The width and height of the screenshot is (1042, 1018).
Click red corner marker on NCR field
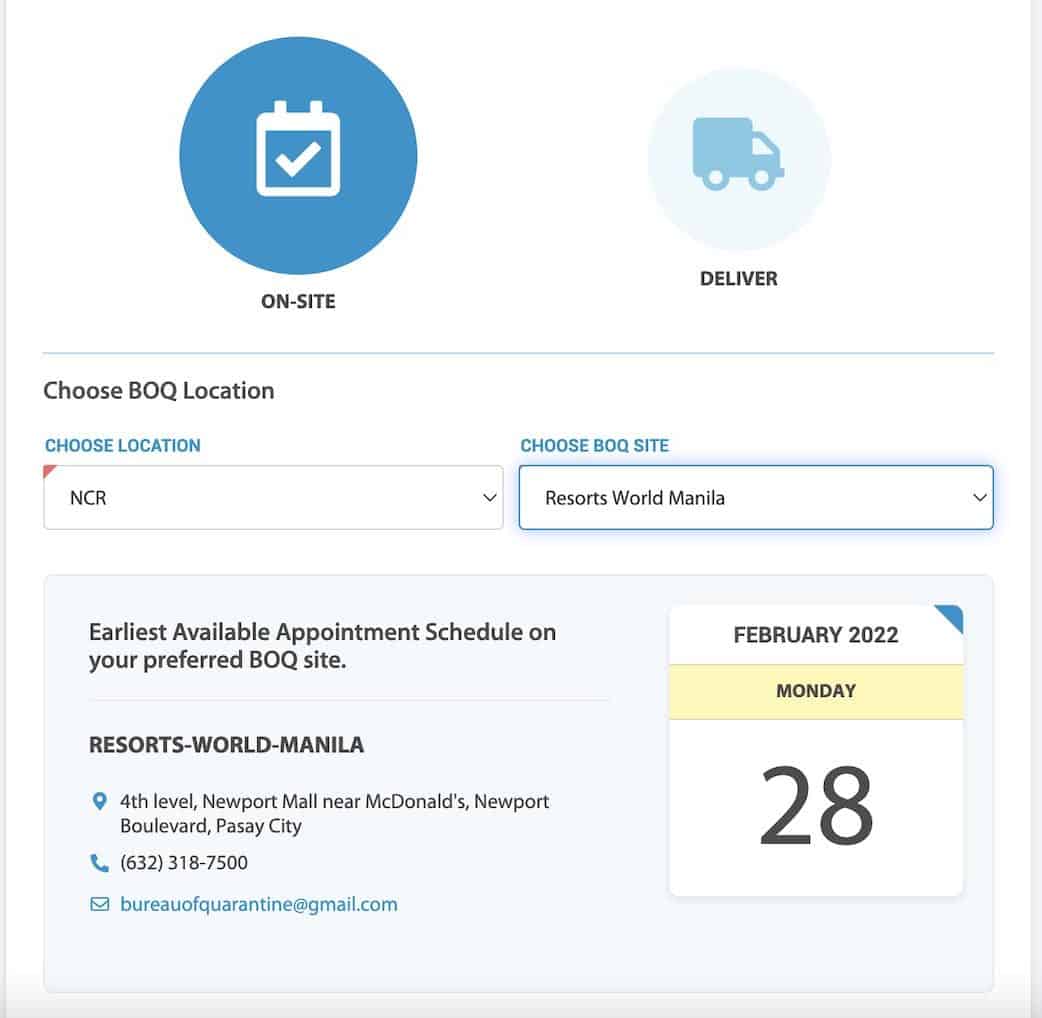click(50, 471)
